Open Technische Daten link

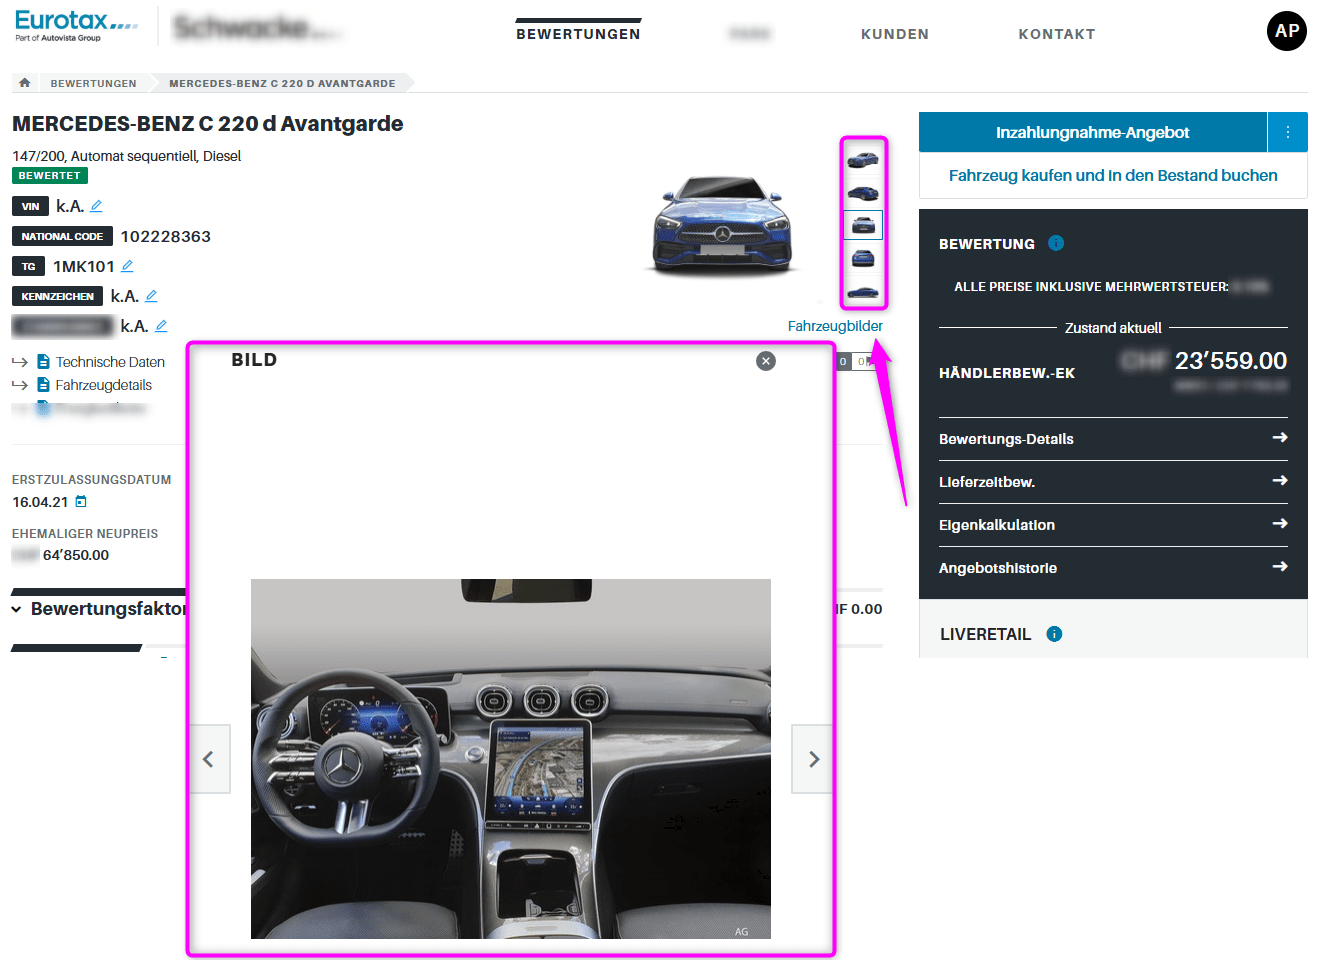tap(110, 362)
